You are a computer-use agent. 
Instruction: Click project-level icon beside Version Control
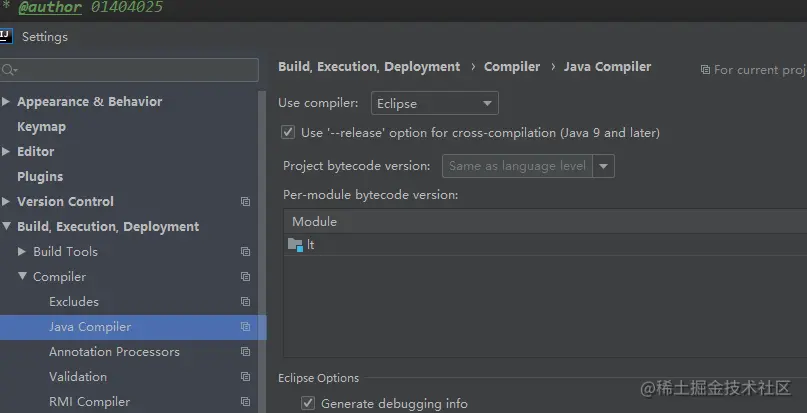tap(245, 202)
